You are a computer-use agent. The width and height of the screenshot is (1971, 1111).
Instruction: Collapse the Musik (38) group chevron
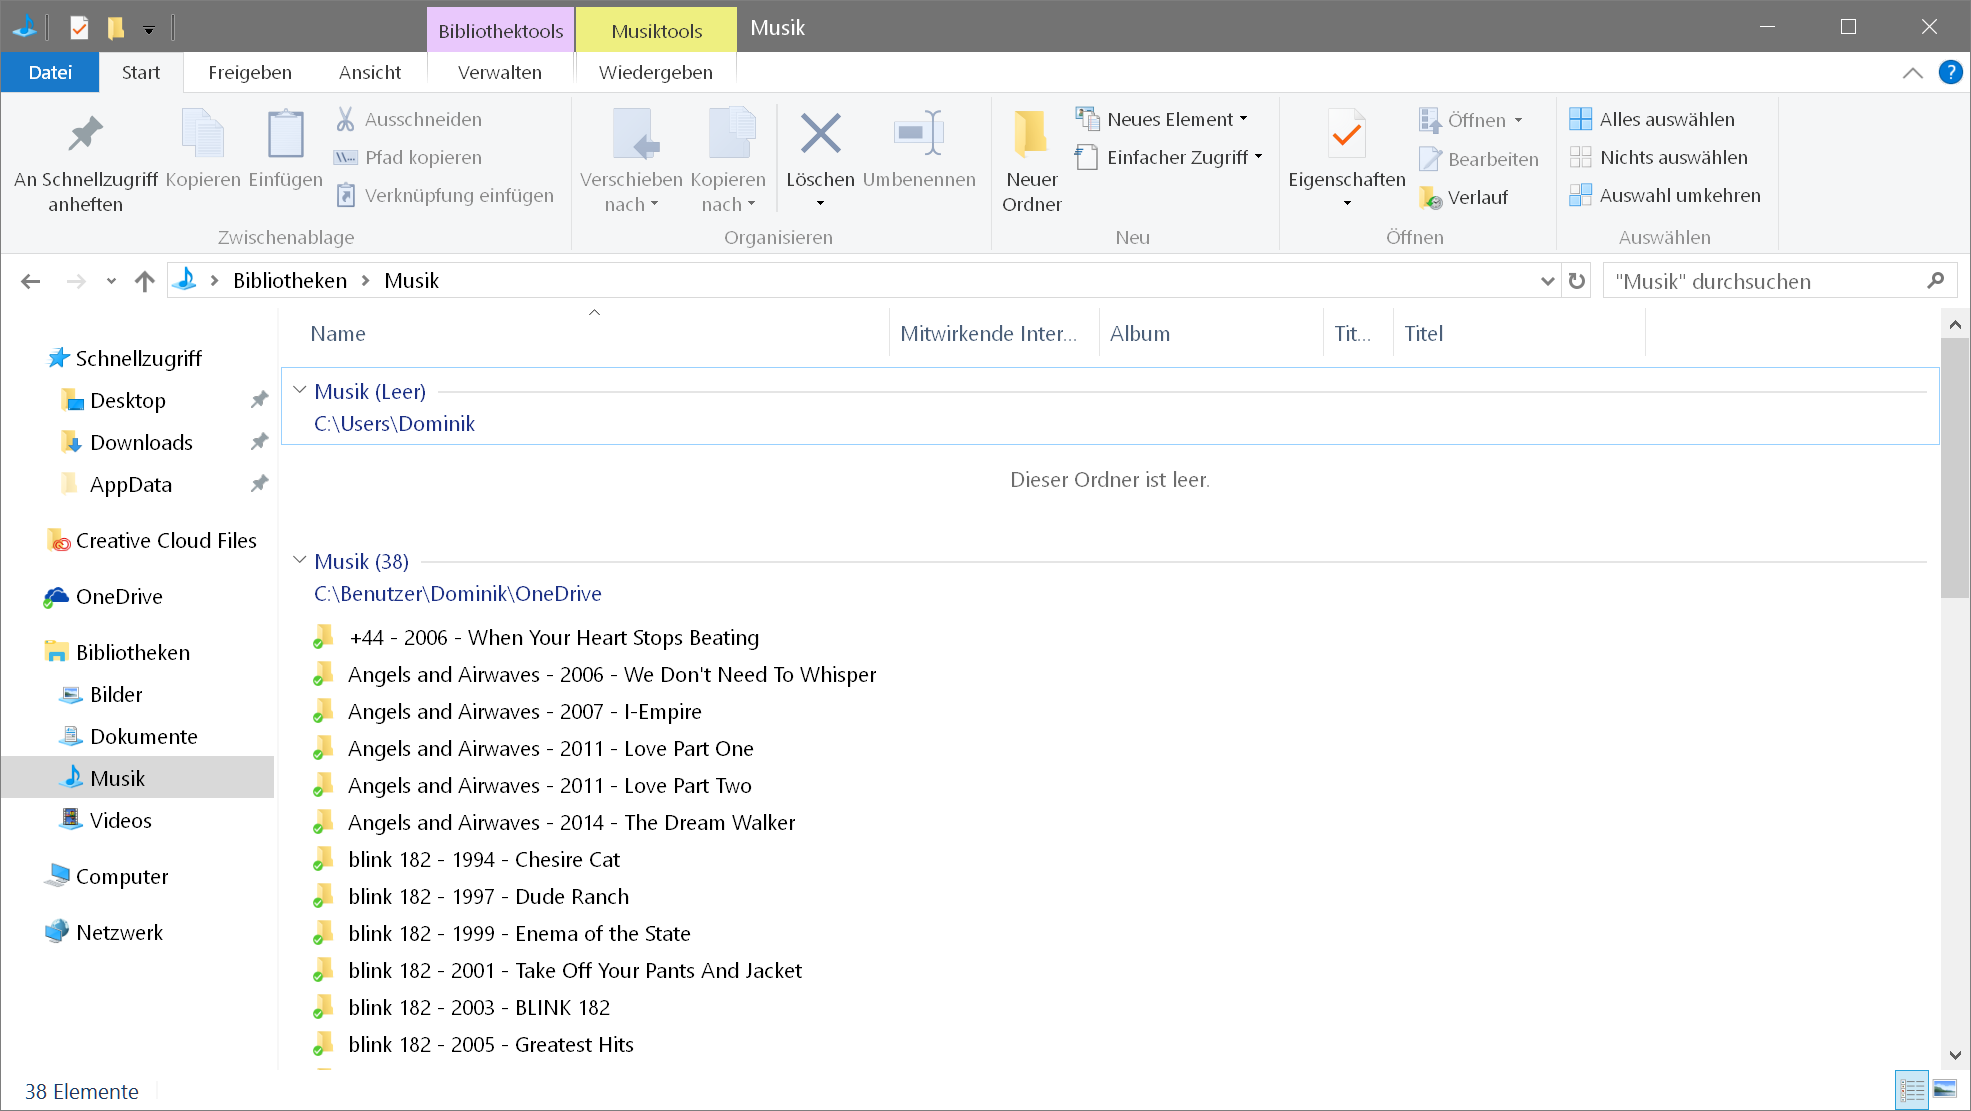[299, 560]
